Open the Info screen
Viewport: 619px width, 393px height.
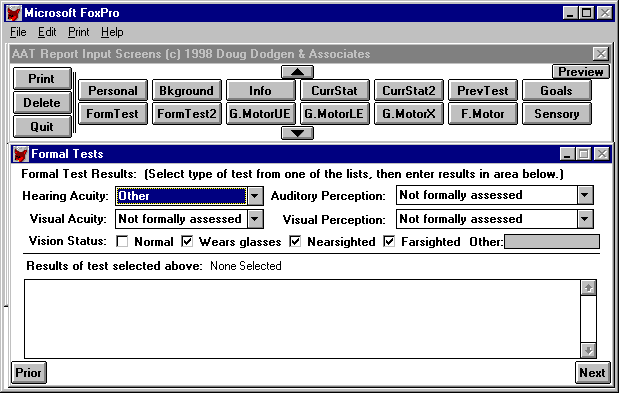point(261,90)
